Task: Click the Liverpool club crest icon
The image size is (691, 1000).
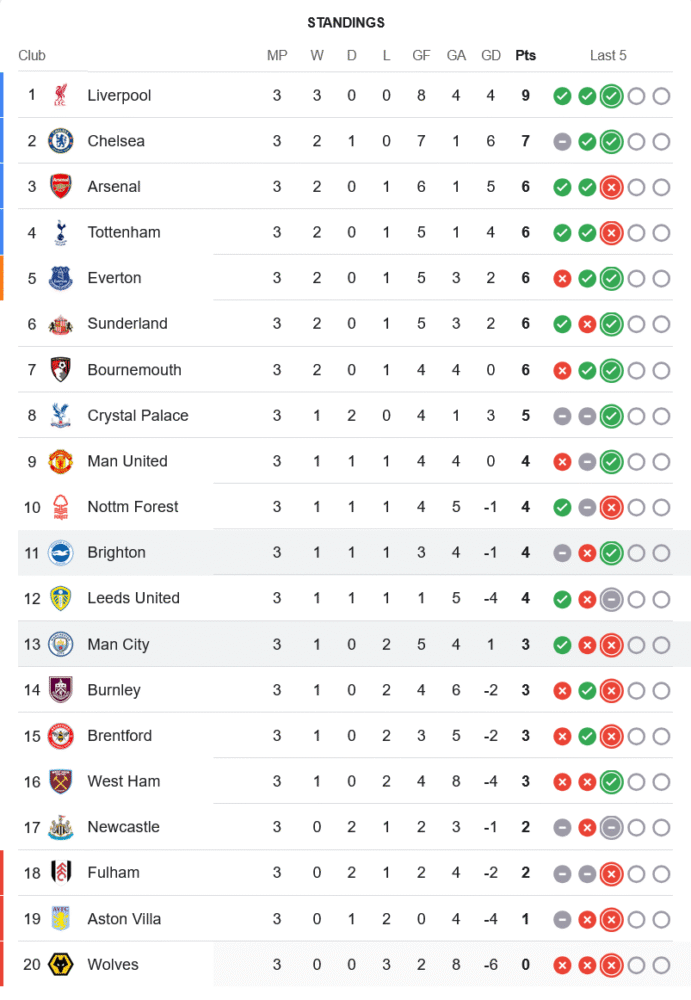Action: (61, 95)
